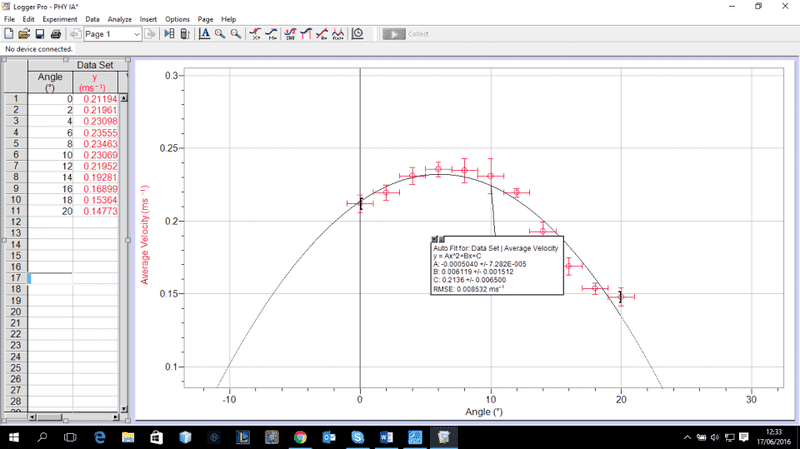
Task: Open the Insert menu
Action: 148,19
